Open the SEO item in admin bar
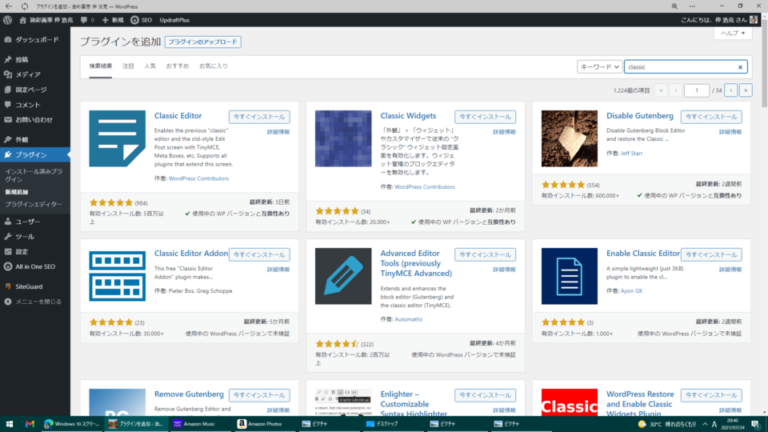Screen dimensions: 768x432 (141, 20)
